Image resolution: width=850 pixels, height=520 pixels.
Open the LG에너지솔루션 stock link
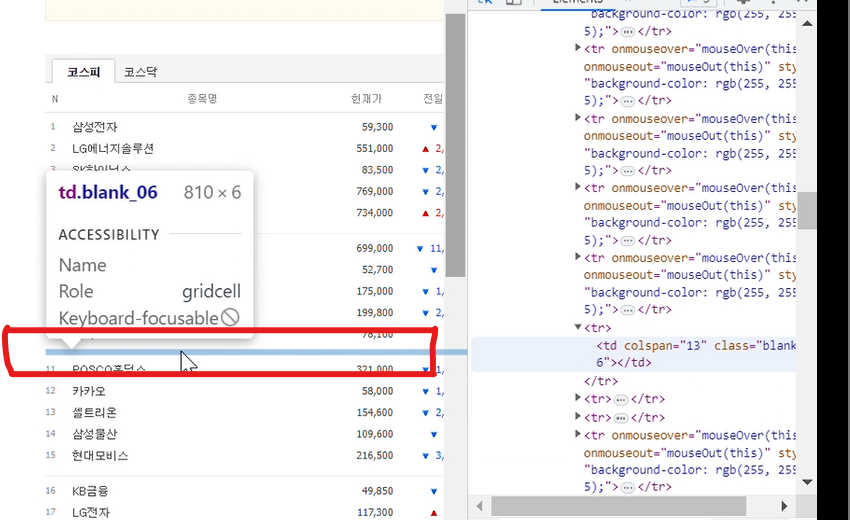113,149
